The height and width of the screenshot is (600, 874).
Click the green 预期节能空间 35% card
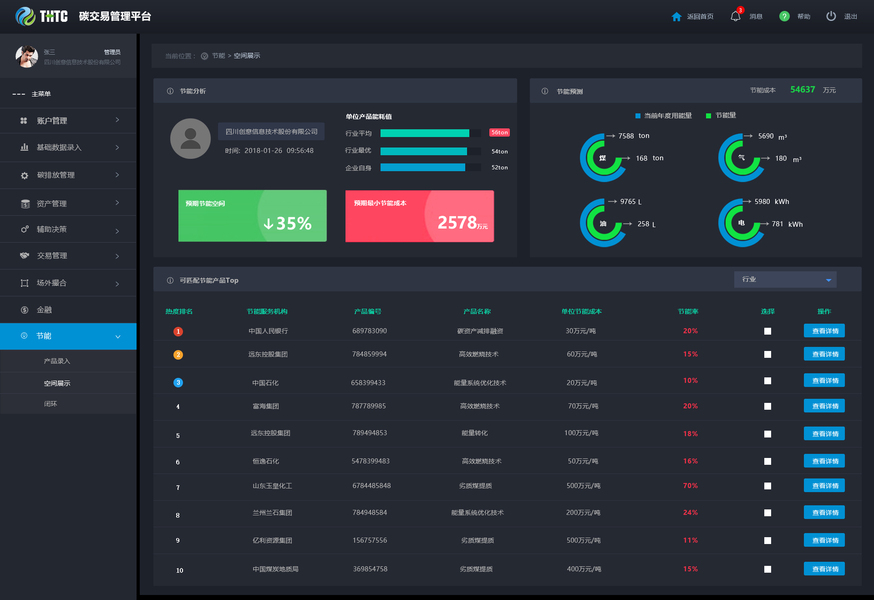[253, 216]
